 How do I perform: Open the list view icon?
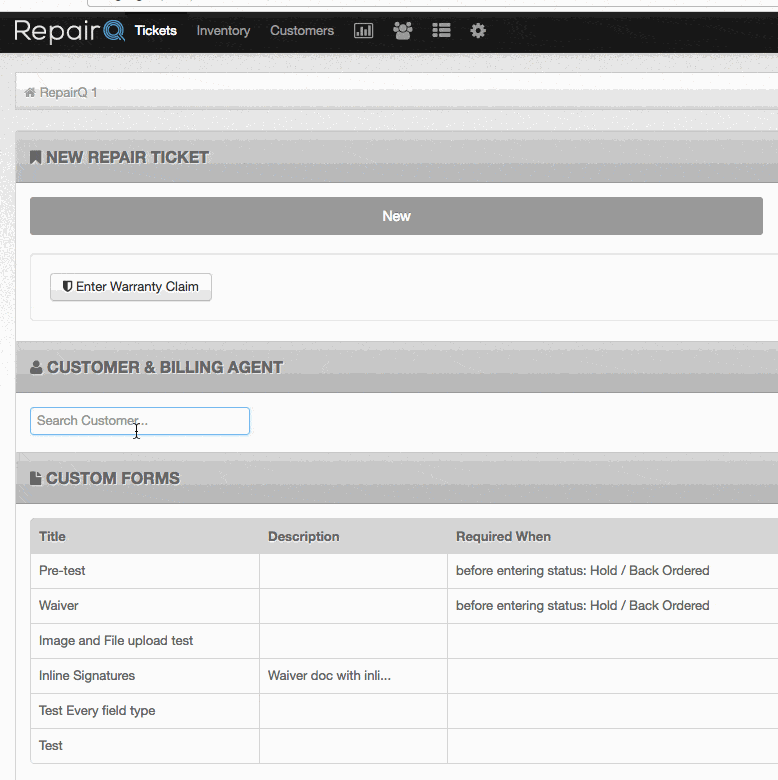(x=441, y=31)
